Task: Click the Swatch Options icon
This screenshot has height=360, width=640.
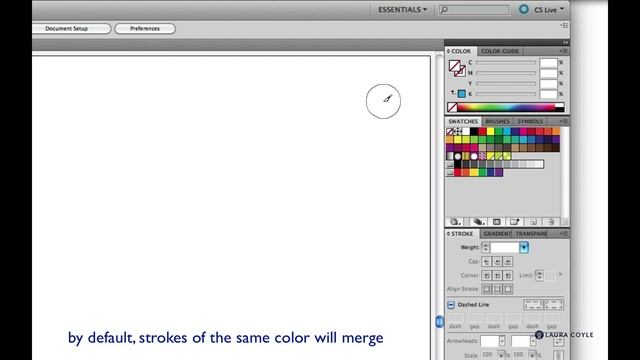Action: click(497, 222)
